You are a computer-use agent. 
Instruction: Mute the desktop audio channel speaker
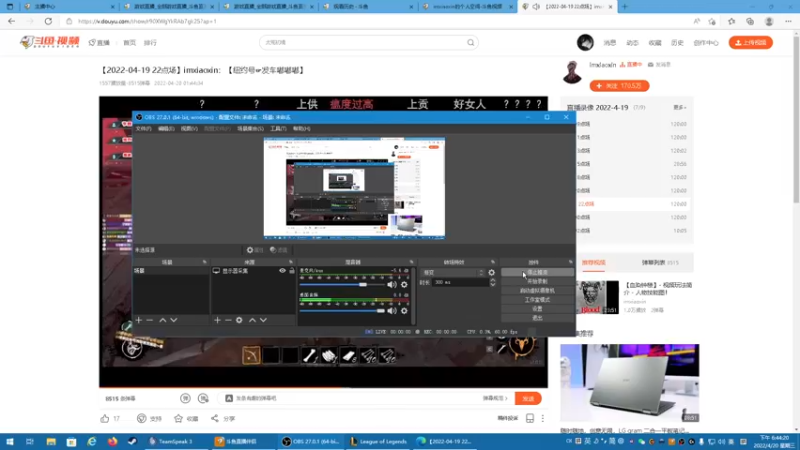click(391, 311)
